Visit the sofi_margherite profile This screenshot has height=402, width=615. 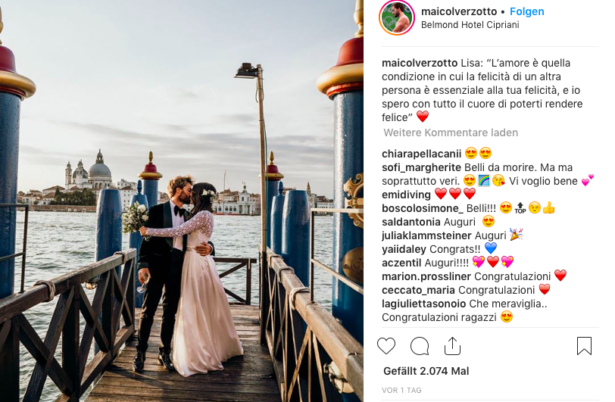(421, 167)
